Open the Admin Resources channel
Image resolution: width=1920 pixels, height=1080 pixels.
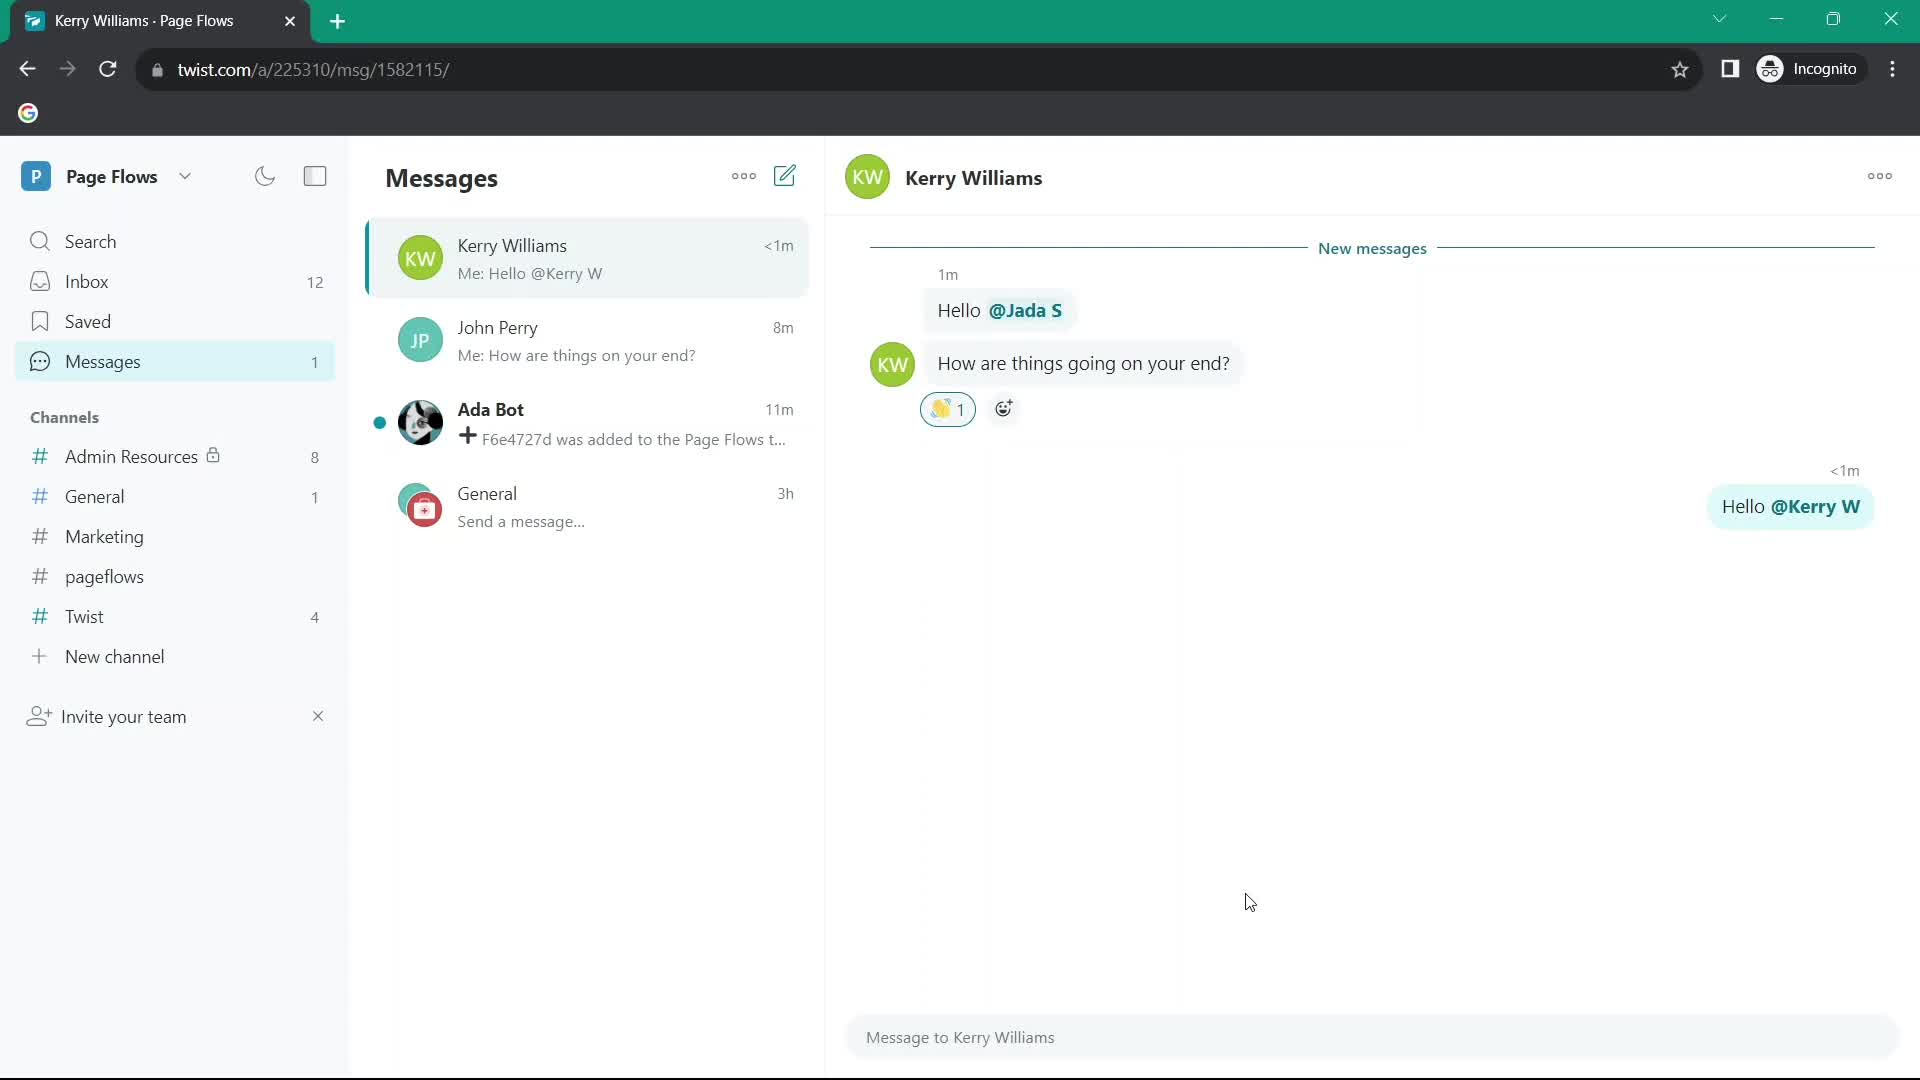[131, 456]
